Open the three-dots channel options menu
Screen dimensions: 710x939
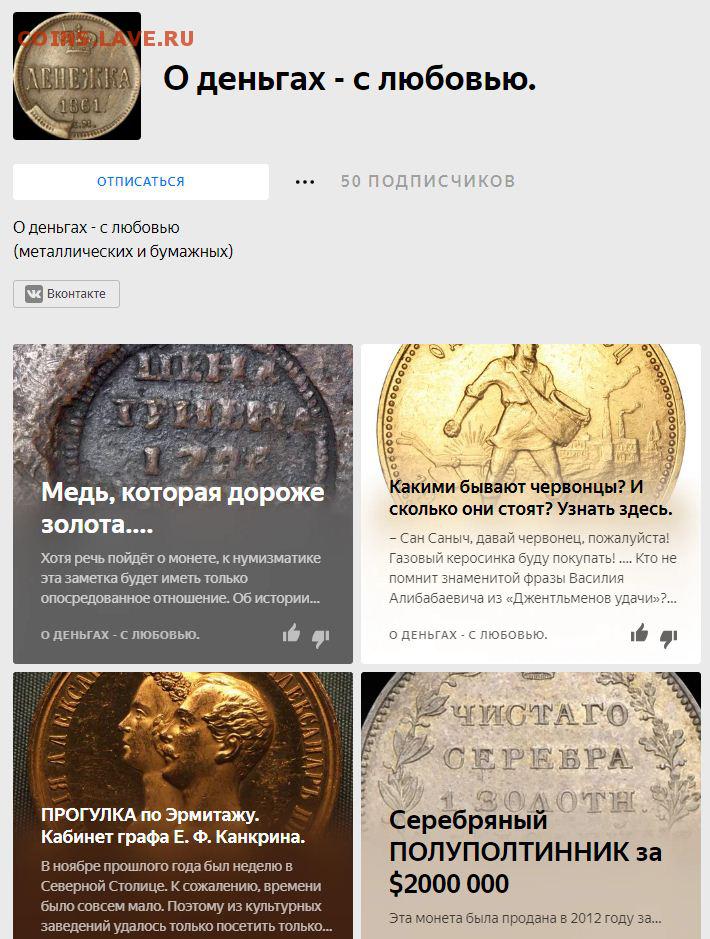pyautogui.click(x=305, y=182)
